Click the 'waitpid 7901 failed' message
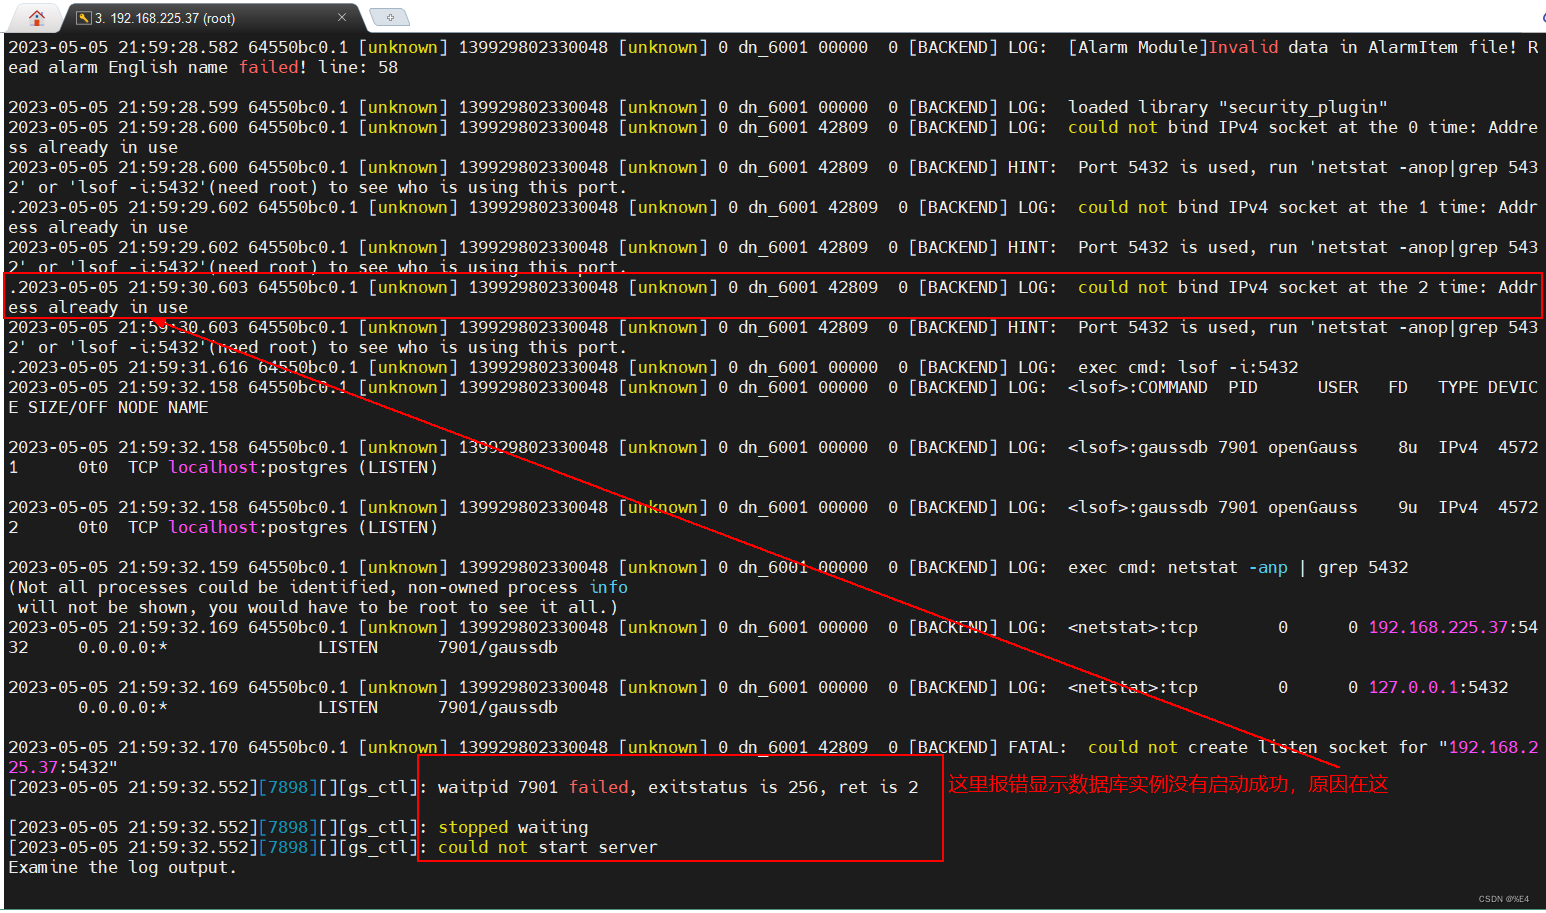This screenshot has height=913, width=1546. pos(600,787)
